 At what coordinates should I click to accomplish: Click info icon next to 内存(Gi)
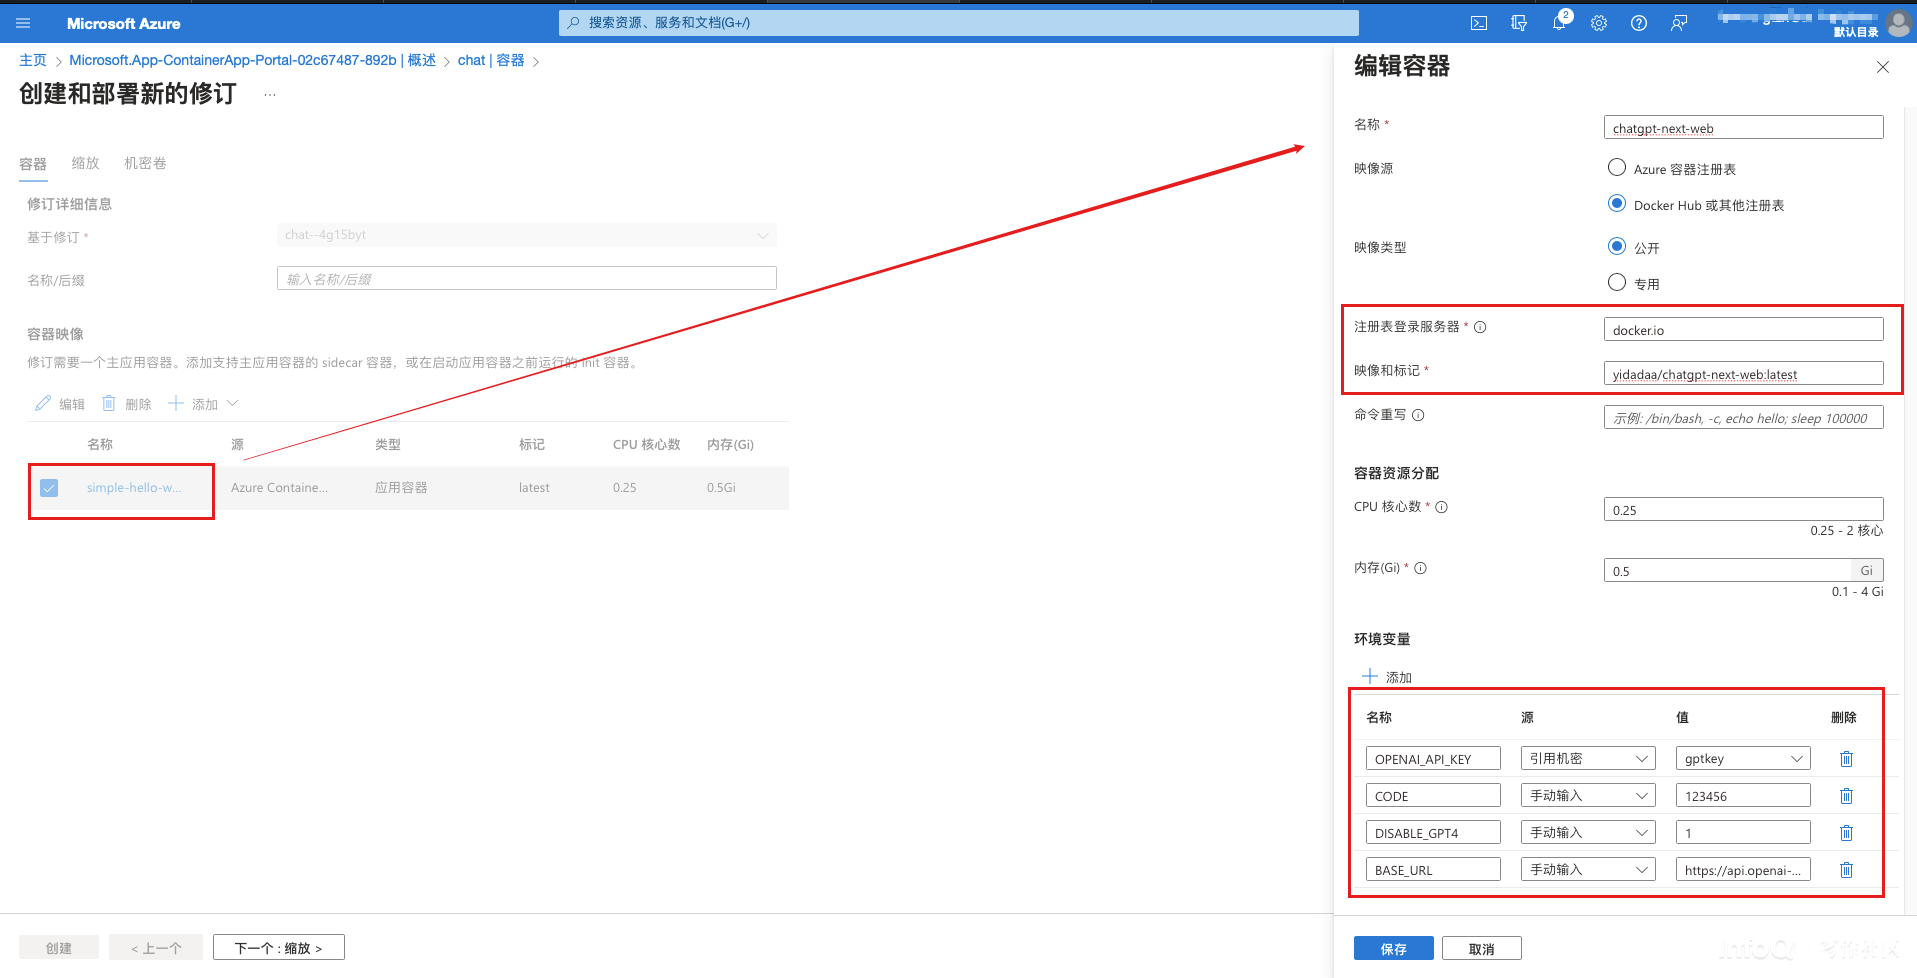pyautogui.click(x=1421, y=568)
